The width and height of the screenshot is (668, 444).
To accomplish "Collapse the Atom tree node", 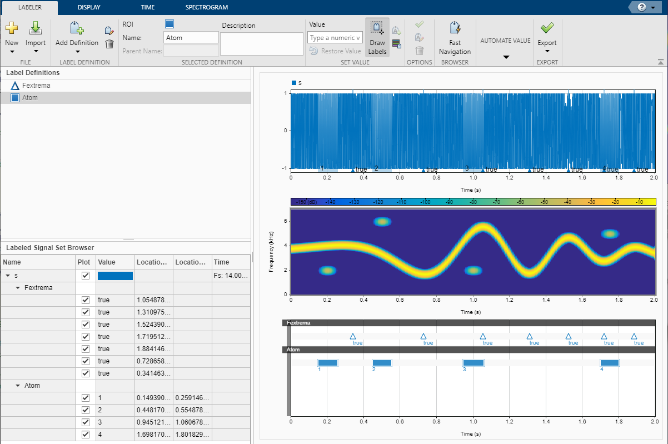I will coord(17,385).
